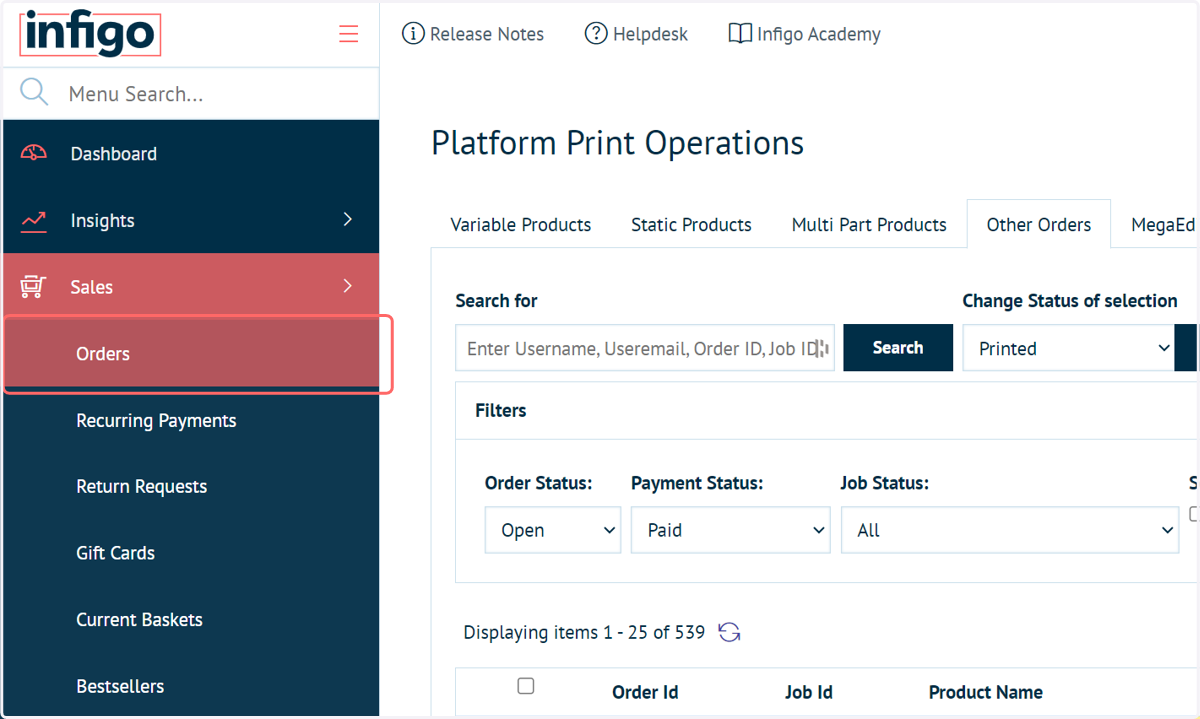Sort by Order Id column header

(x=645, y=692)
